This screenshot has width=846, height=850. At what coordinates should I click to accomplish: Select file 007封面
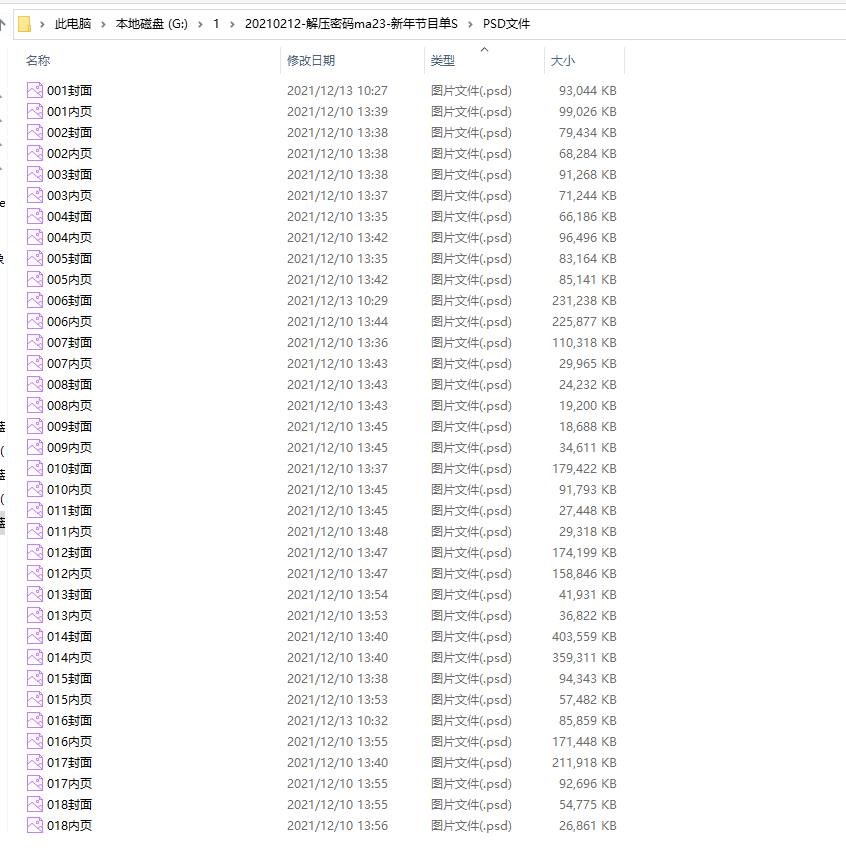point(69,343)
